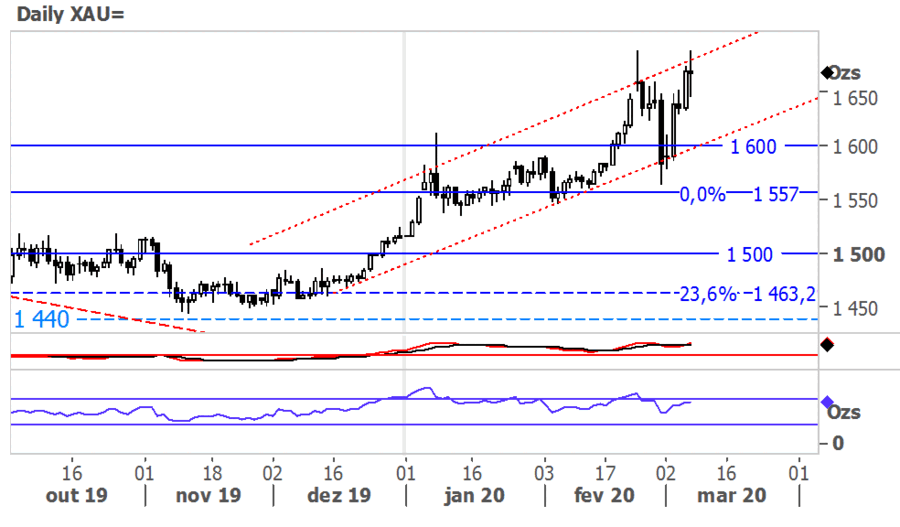
Task: Click the nov 19 month label
Action: coord(208,495)
